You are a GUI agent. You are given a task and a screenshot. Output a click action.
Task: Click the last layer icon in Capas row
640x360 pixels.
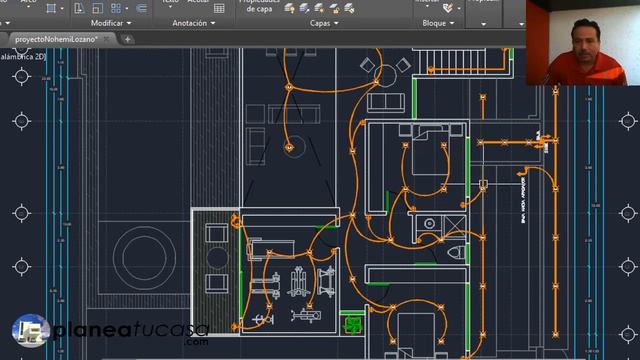(349, 8)
